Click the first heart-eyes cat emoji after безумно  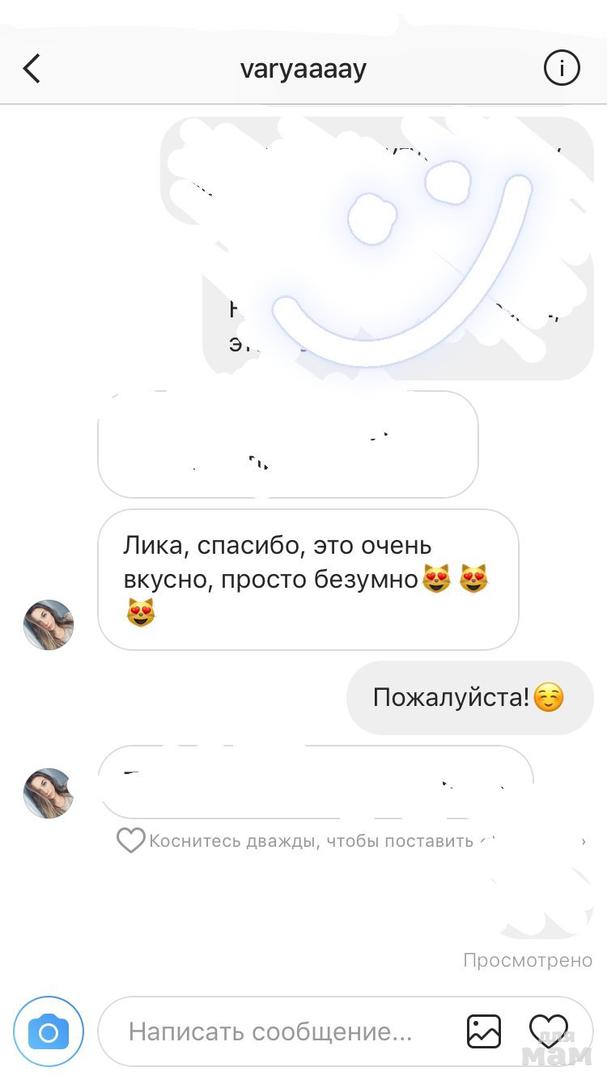click(x=437, y=579)
